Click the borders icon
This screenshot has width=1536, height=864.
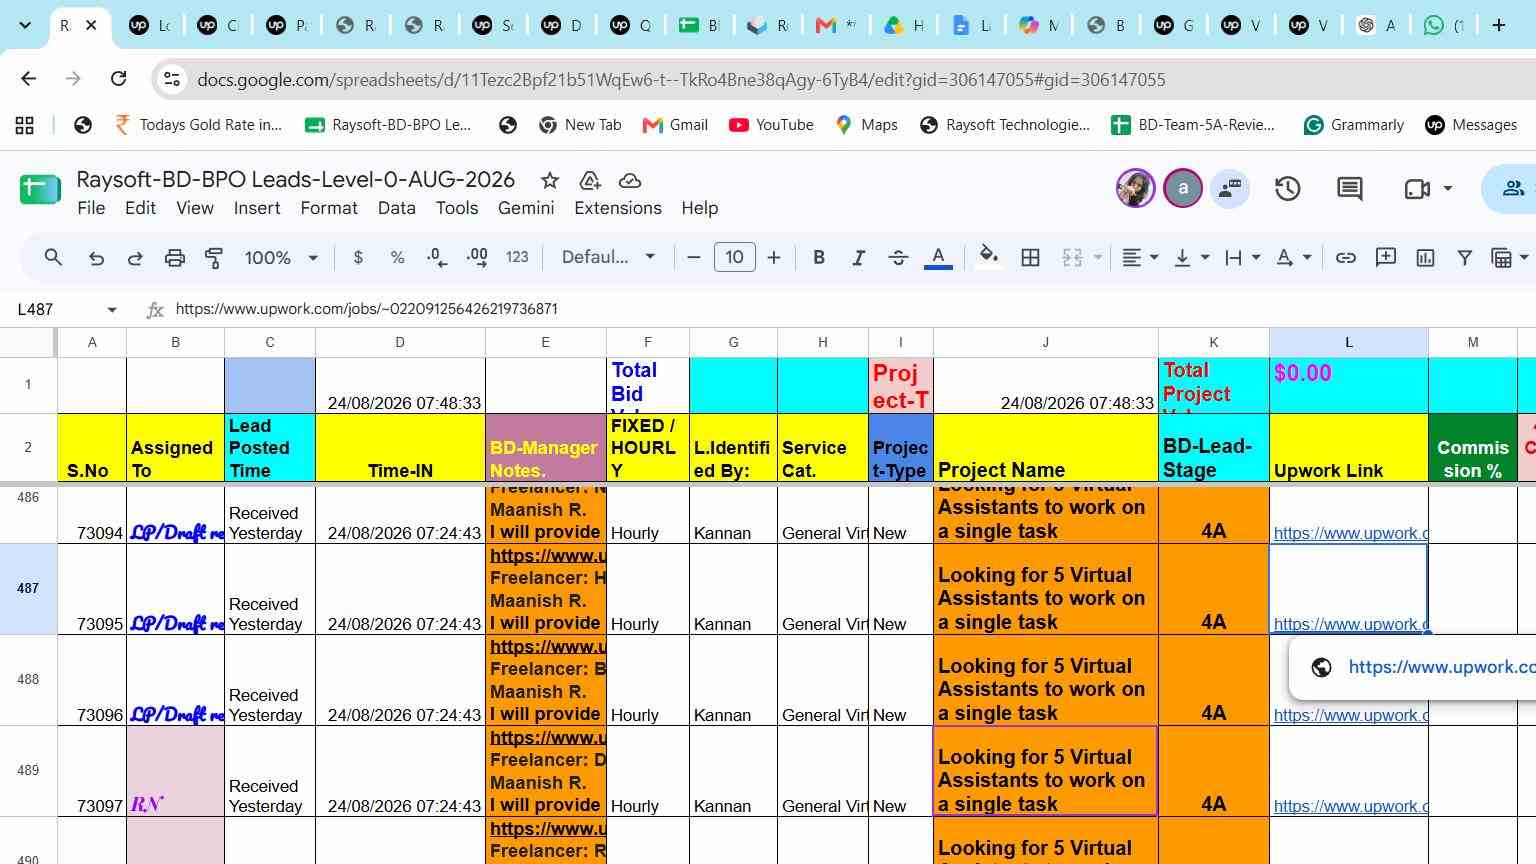(1030, 258)
